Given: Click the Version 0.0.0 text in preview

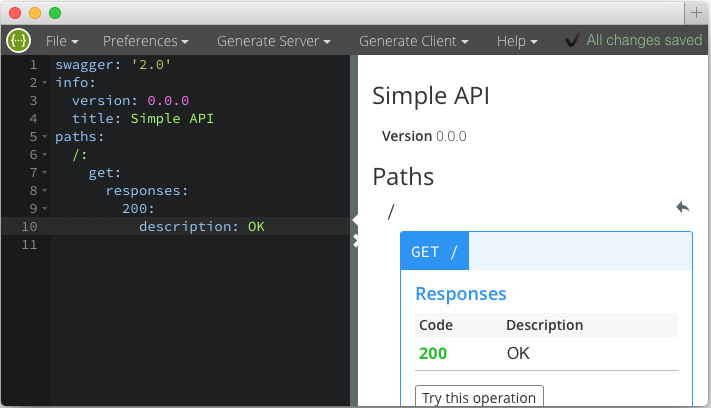Looking at the screenshot, I should [424, 136].
